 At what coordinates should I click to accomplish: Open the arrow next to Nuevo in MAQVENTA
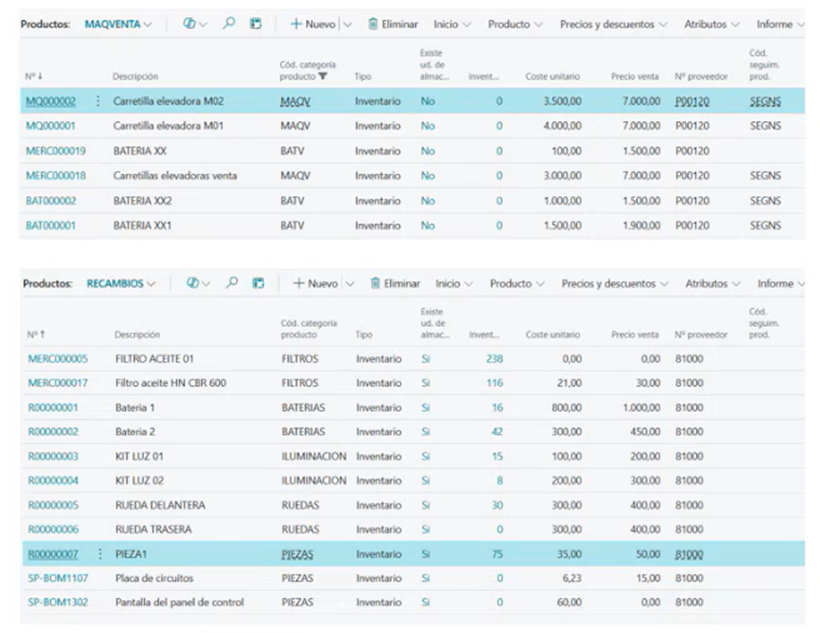click(348, 23)
